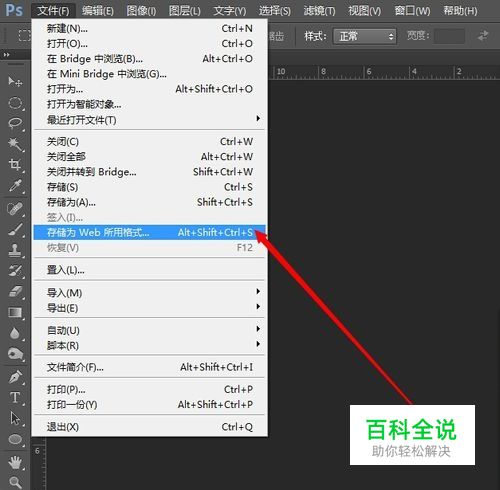500x490 pixels.
Task: Click the 宽度 width input field
Action: (x=449, y=36)
